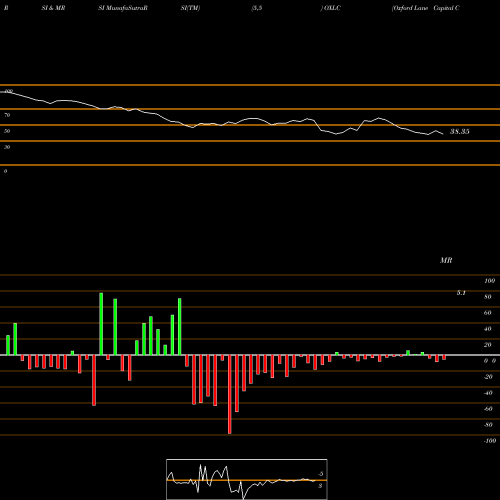Viewport: 500px width, 500px height.
Task: Click the OXLC ticker symbol text
Action: point(332,8)
